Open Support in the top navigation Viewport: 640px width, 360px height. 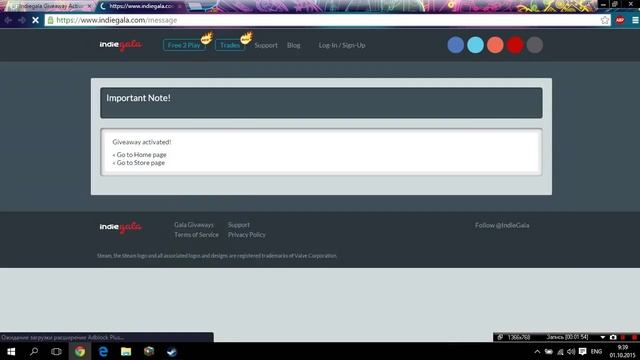click(266, 45)
